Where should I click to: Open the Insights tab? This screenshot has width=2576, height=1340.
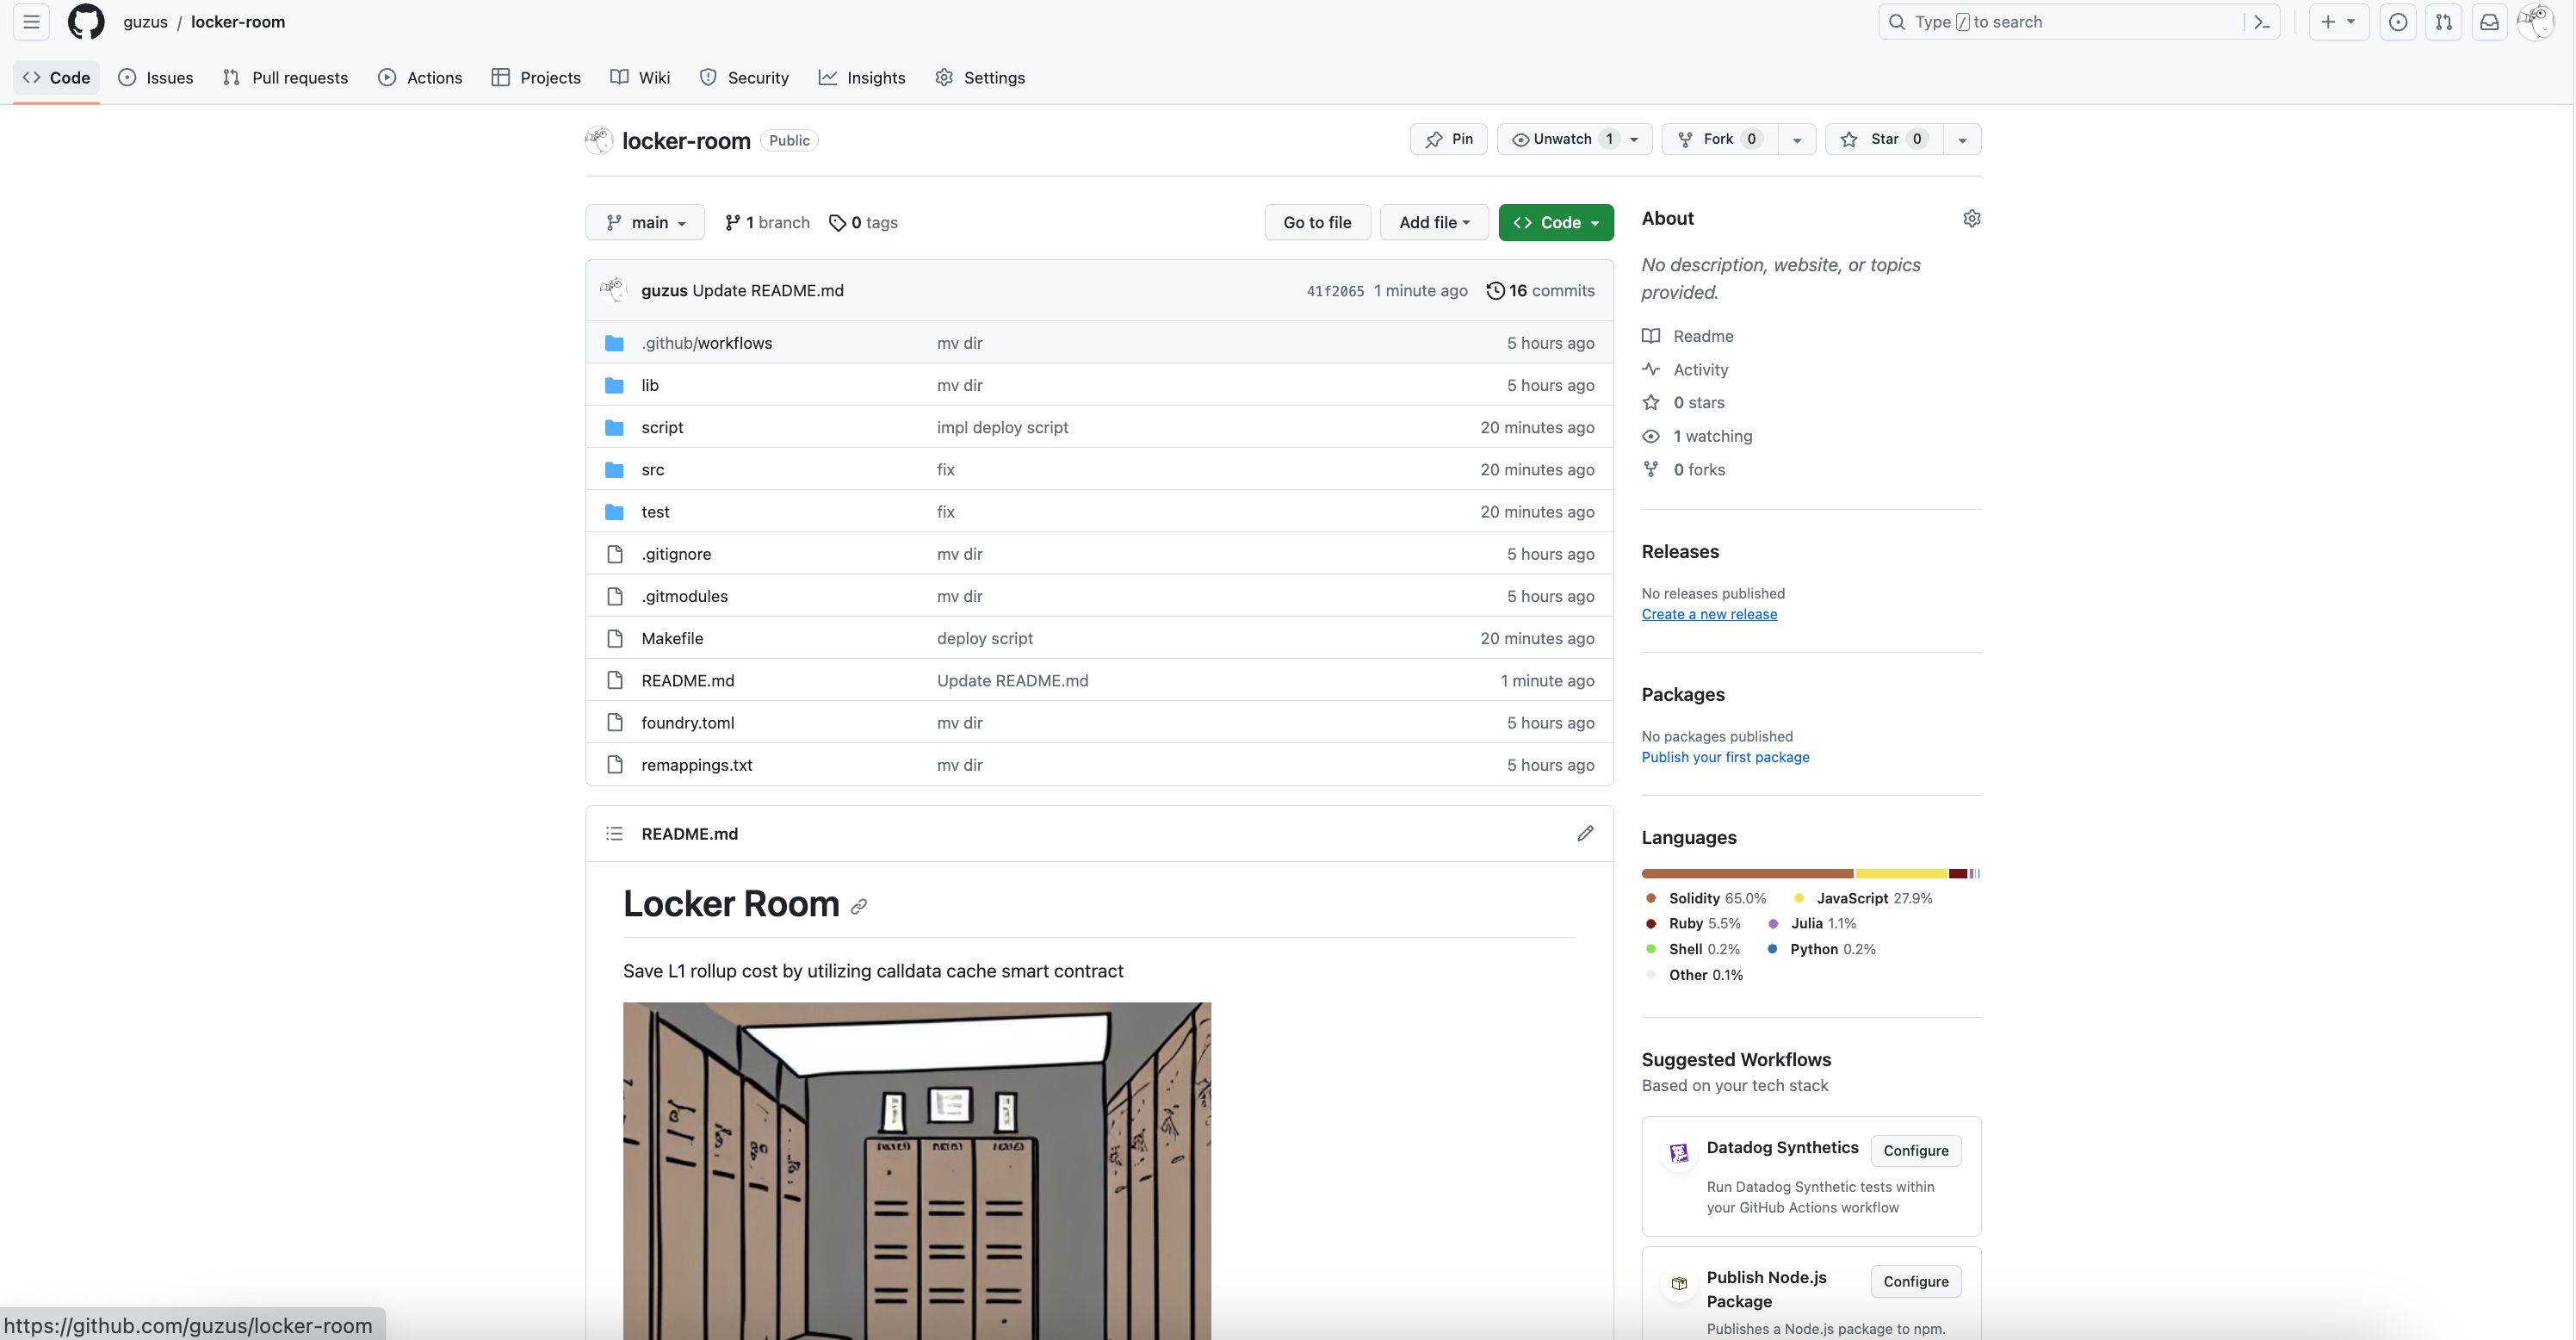tap(862, 77)
